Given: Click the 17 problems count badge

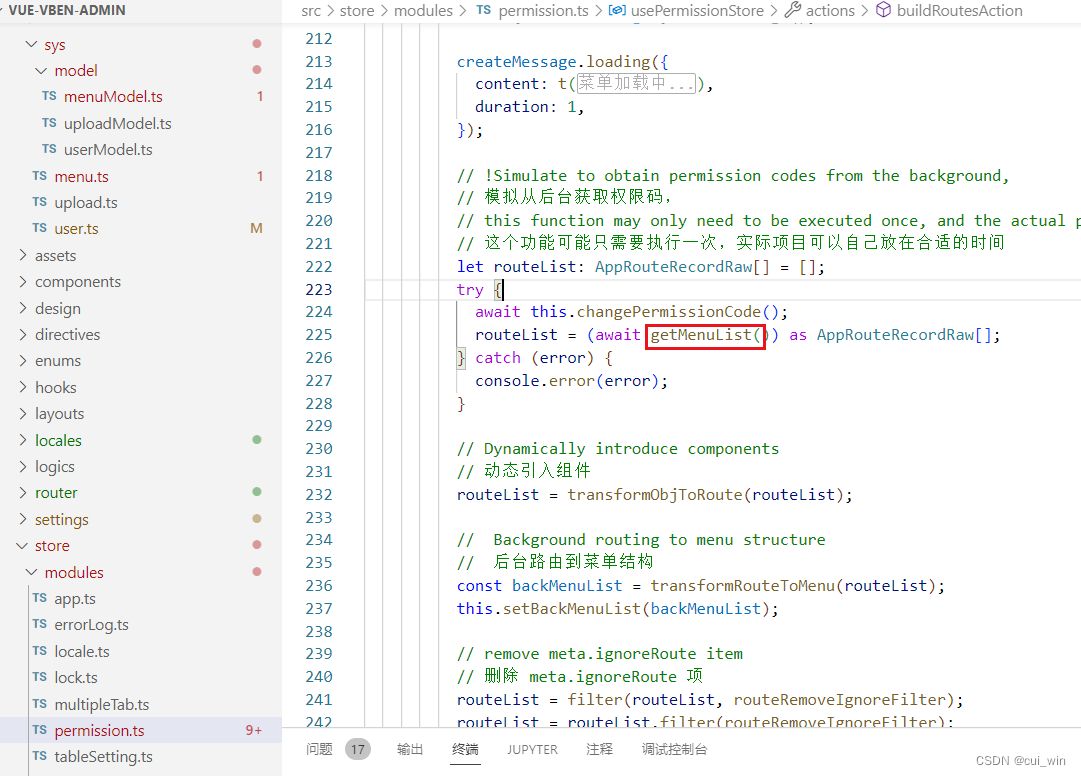Looking at the screenshot, I should coord(358,749).
